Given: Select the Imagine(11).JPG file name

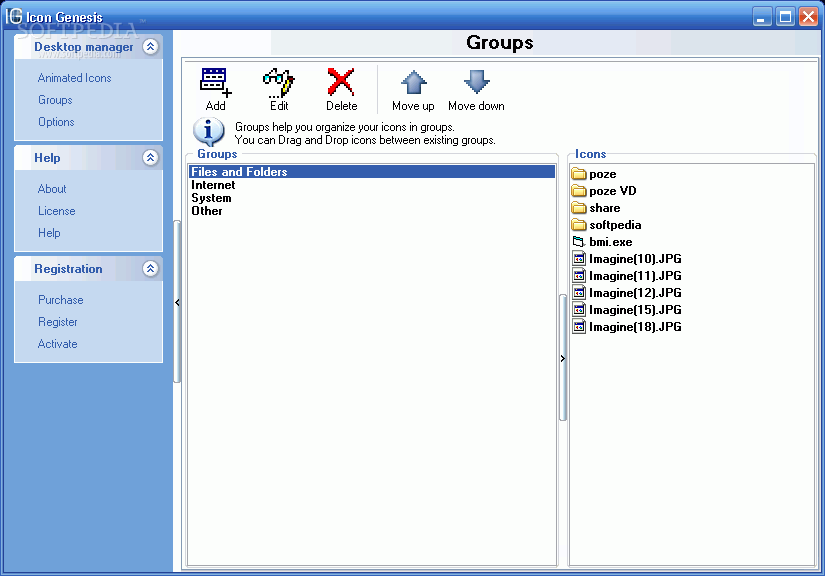Looking at the screenshot, I should 635,276.
